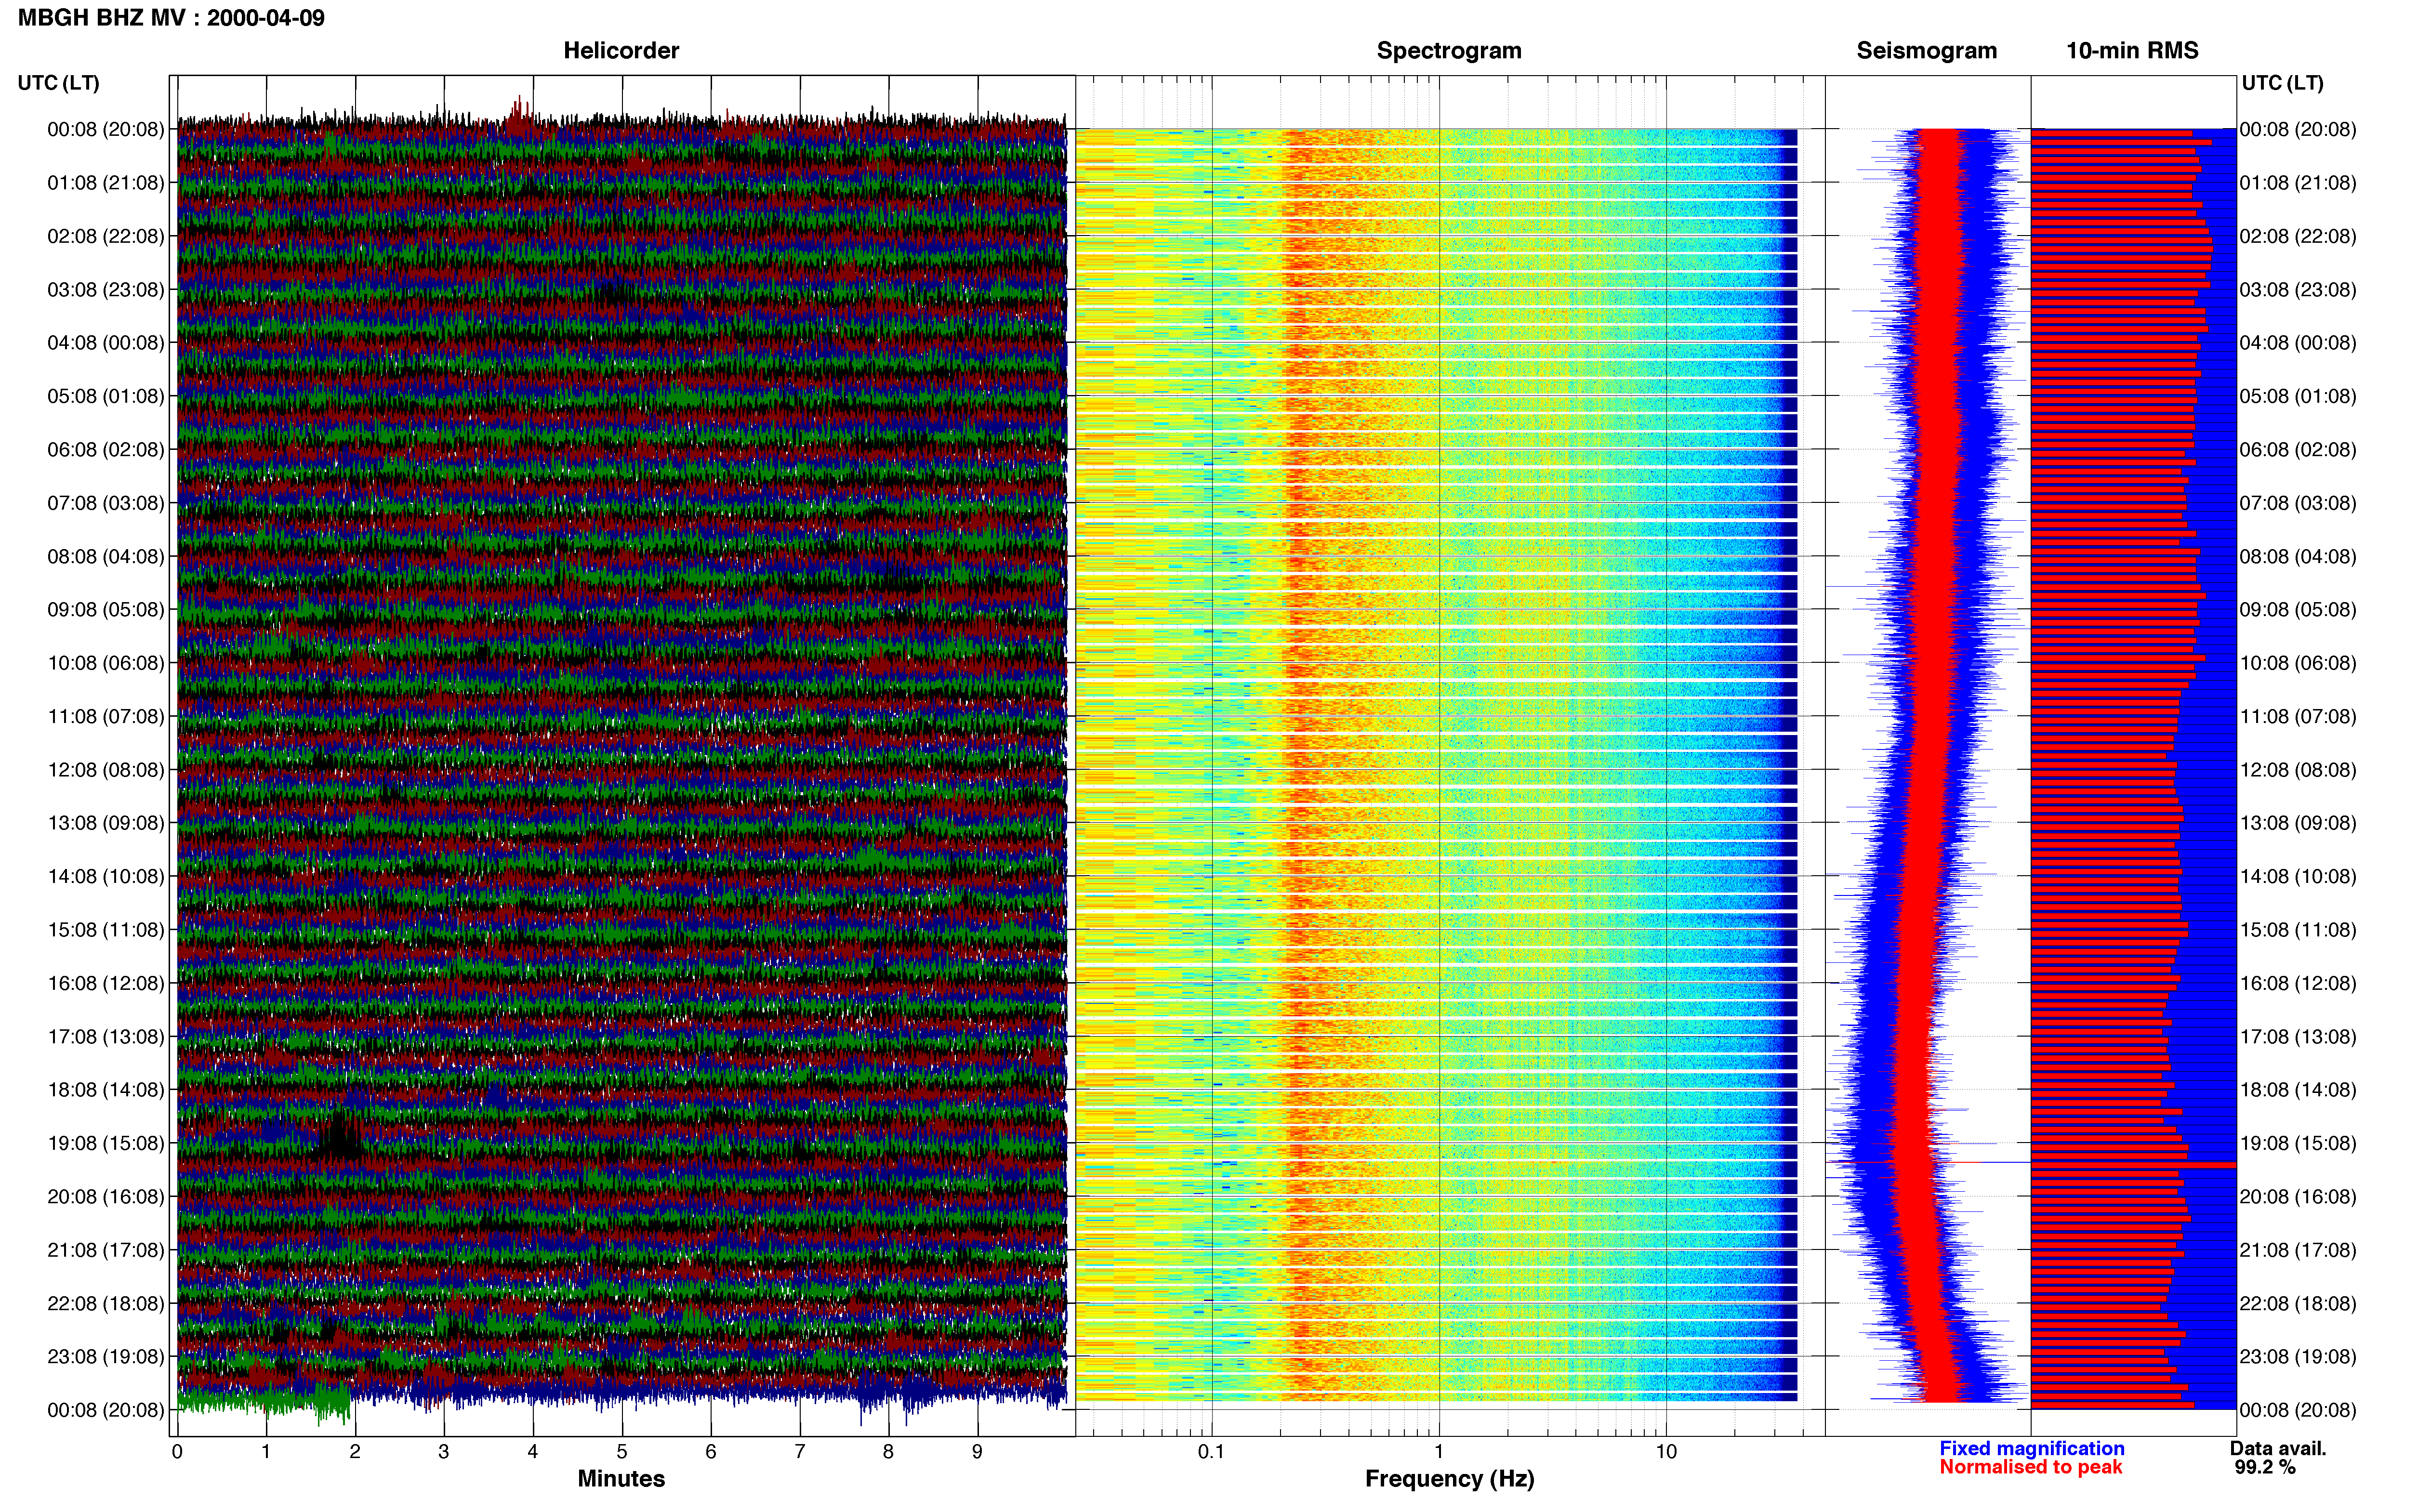Image resolution: width=2418 pixels, height=1512 pixels.
Task: Click right-side time label 10:08 (06:08)
Action: tap(2298, 663)
